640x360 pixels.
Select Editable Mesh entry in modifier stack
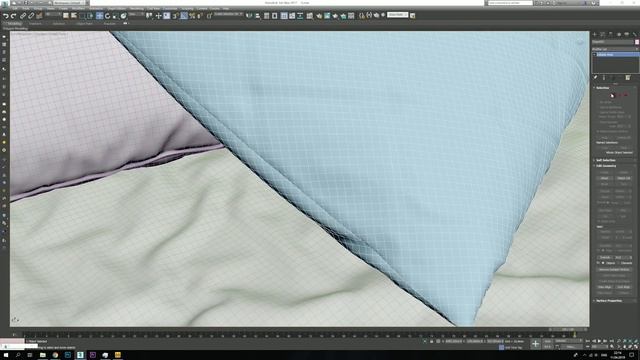coord(616,54)
